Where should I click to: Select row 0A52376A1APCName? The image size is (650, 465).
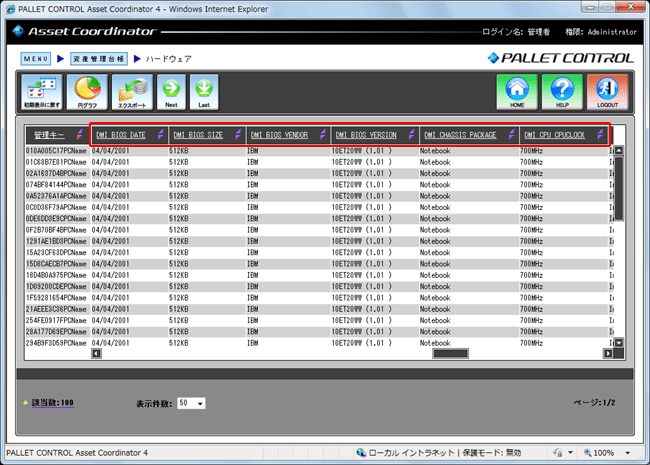tap(319, 196)
